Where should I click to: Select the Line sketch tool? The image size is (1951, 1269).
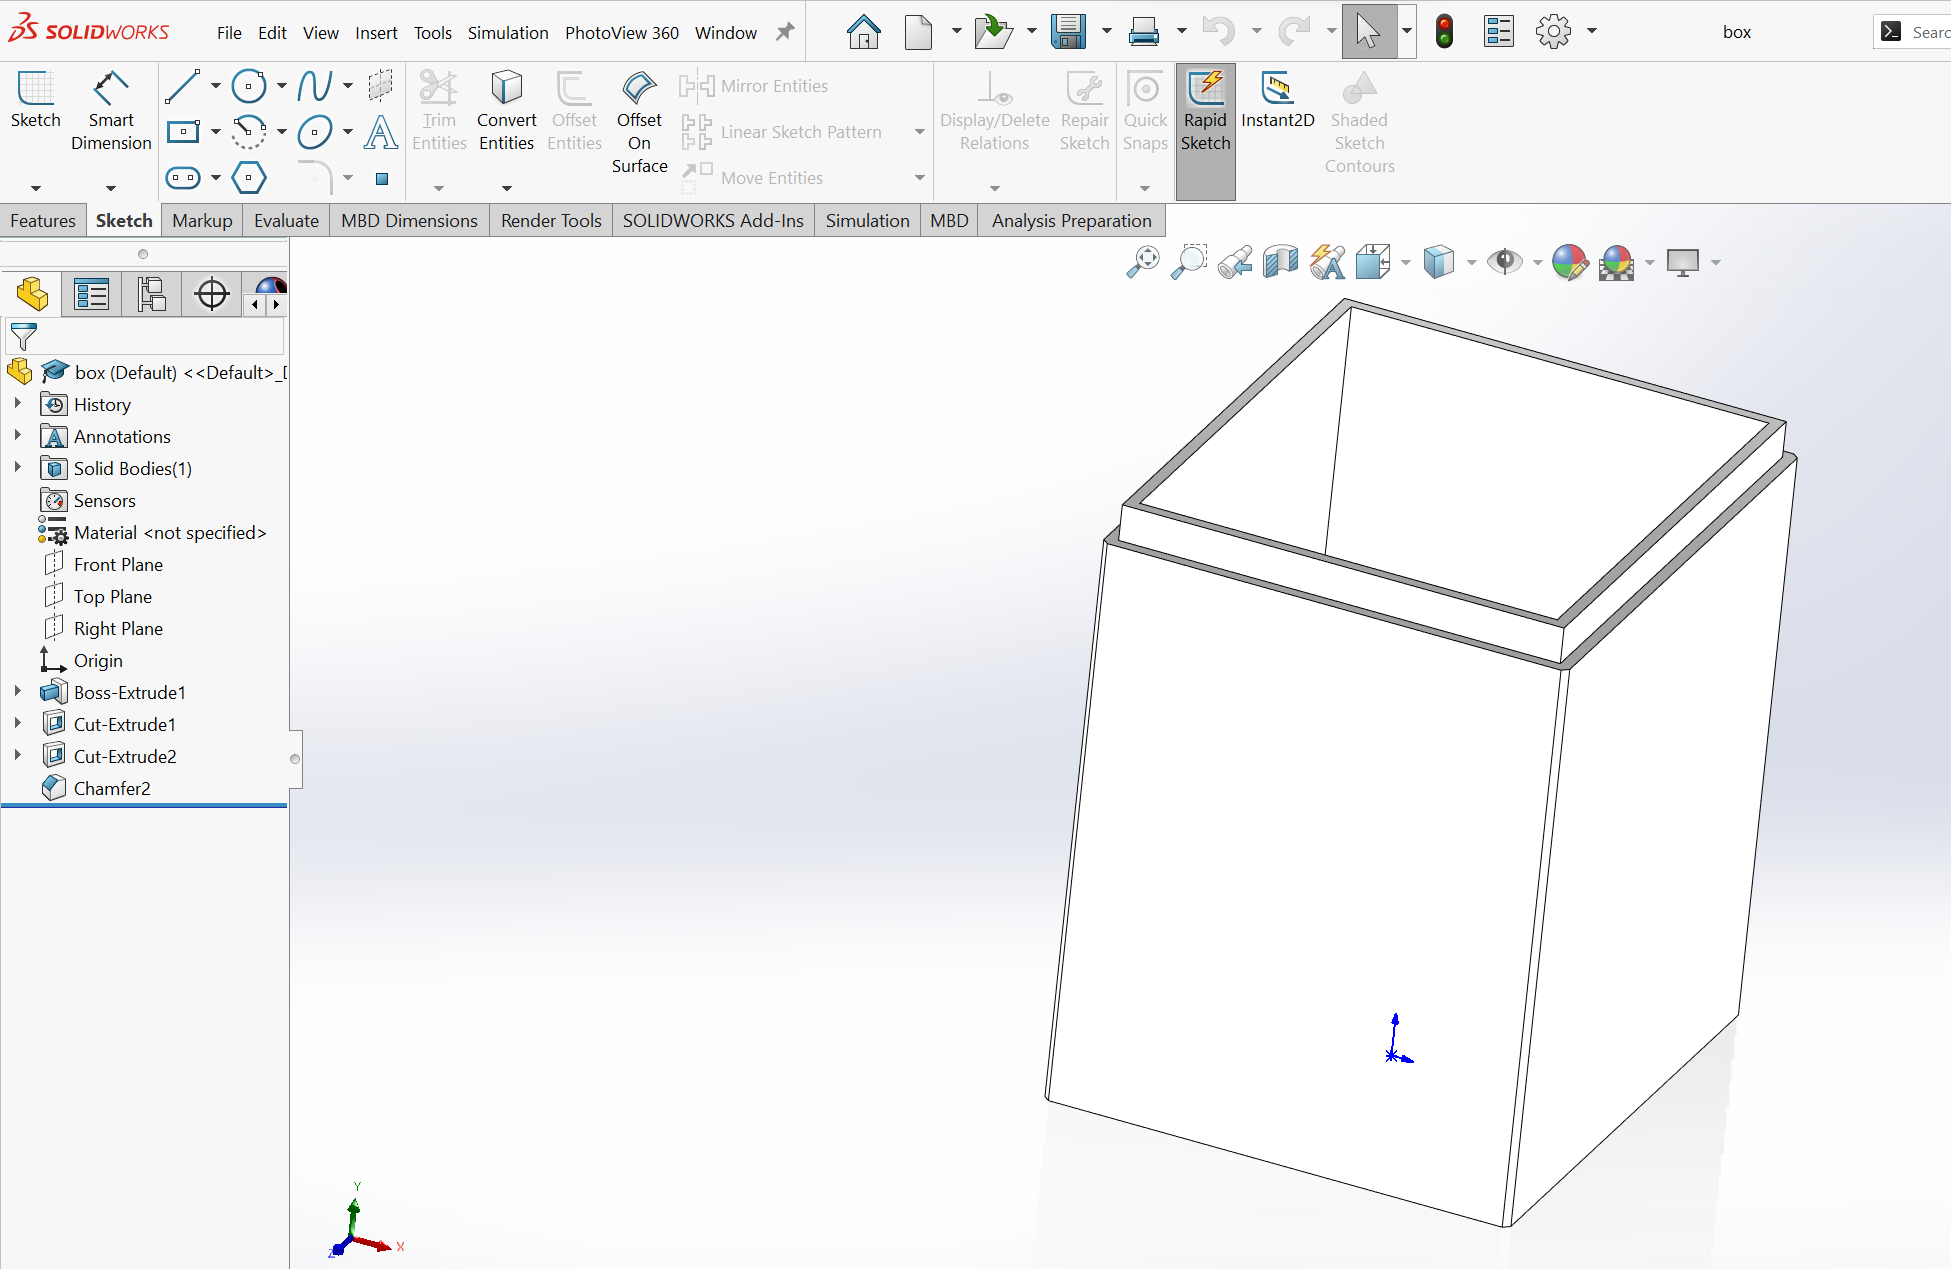[x=183, y=86]
